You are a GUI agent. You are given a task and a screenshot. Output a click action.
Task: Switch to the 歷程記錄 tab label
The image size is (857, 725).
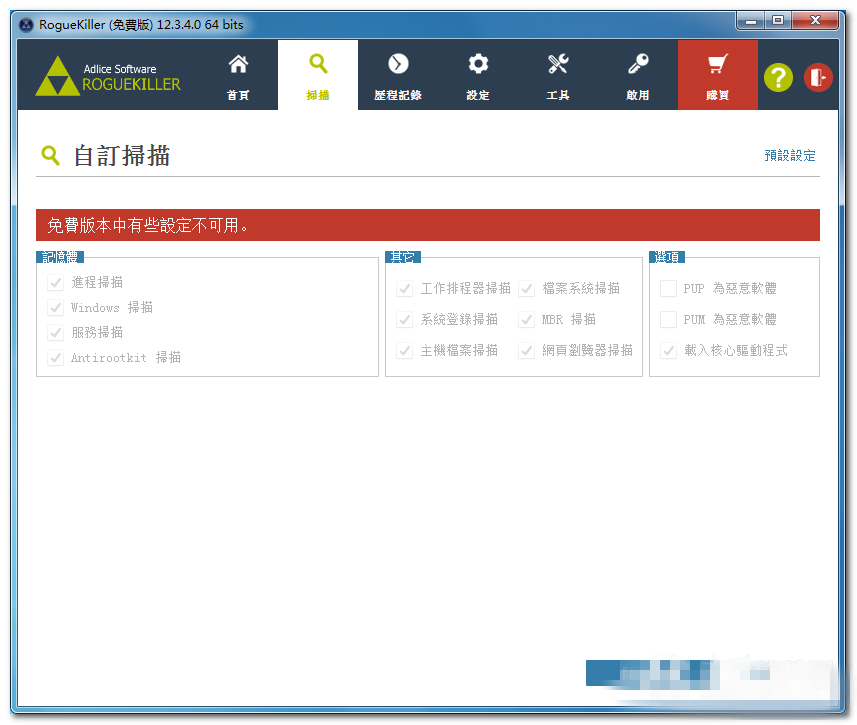[398, 95]
